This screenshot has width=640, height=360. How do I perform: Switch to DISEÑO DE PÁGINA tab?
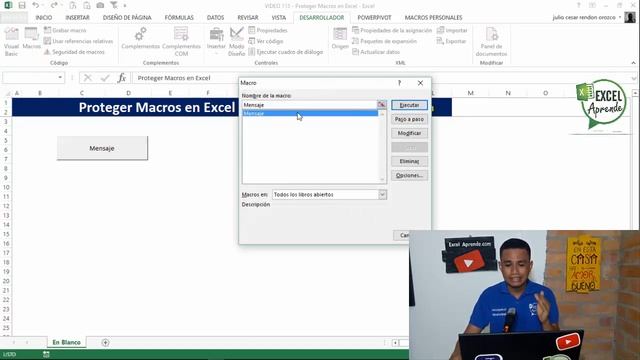(127, 18)
